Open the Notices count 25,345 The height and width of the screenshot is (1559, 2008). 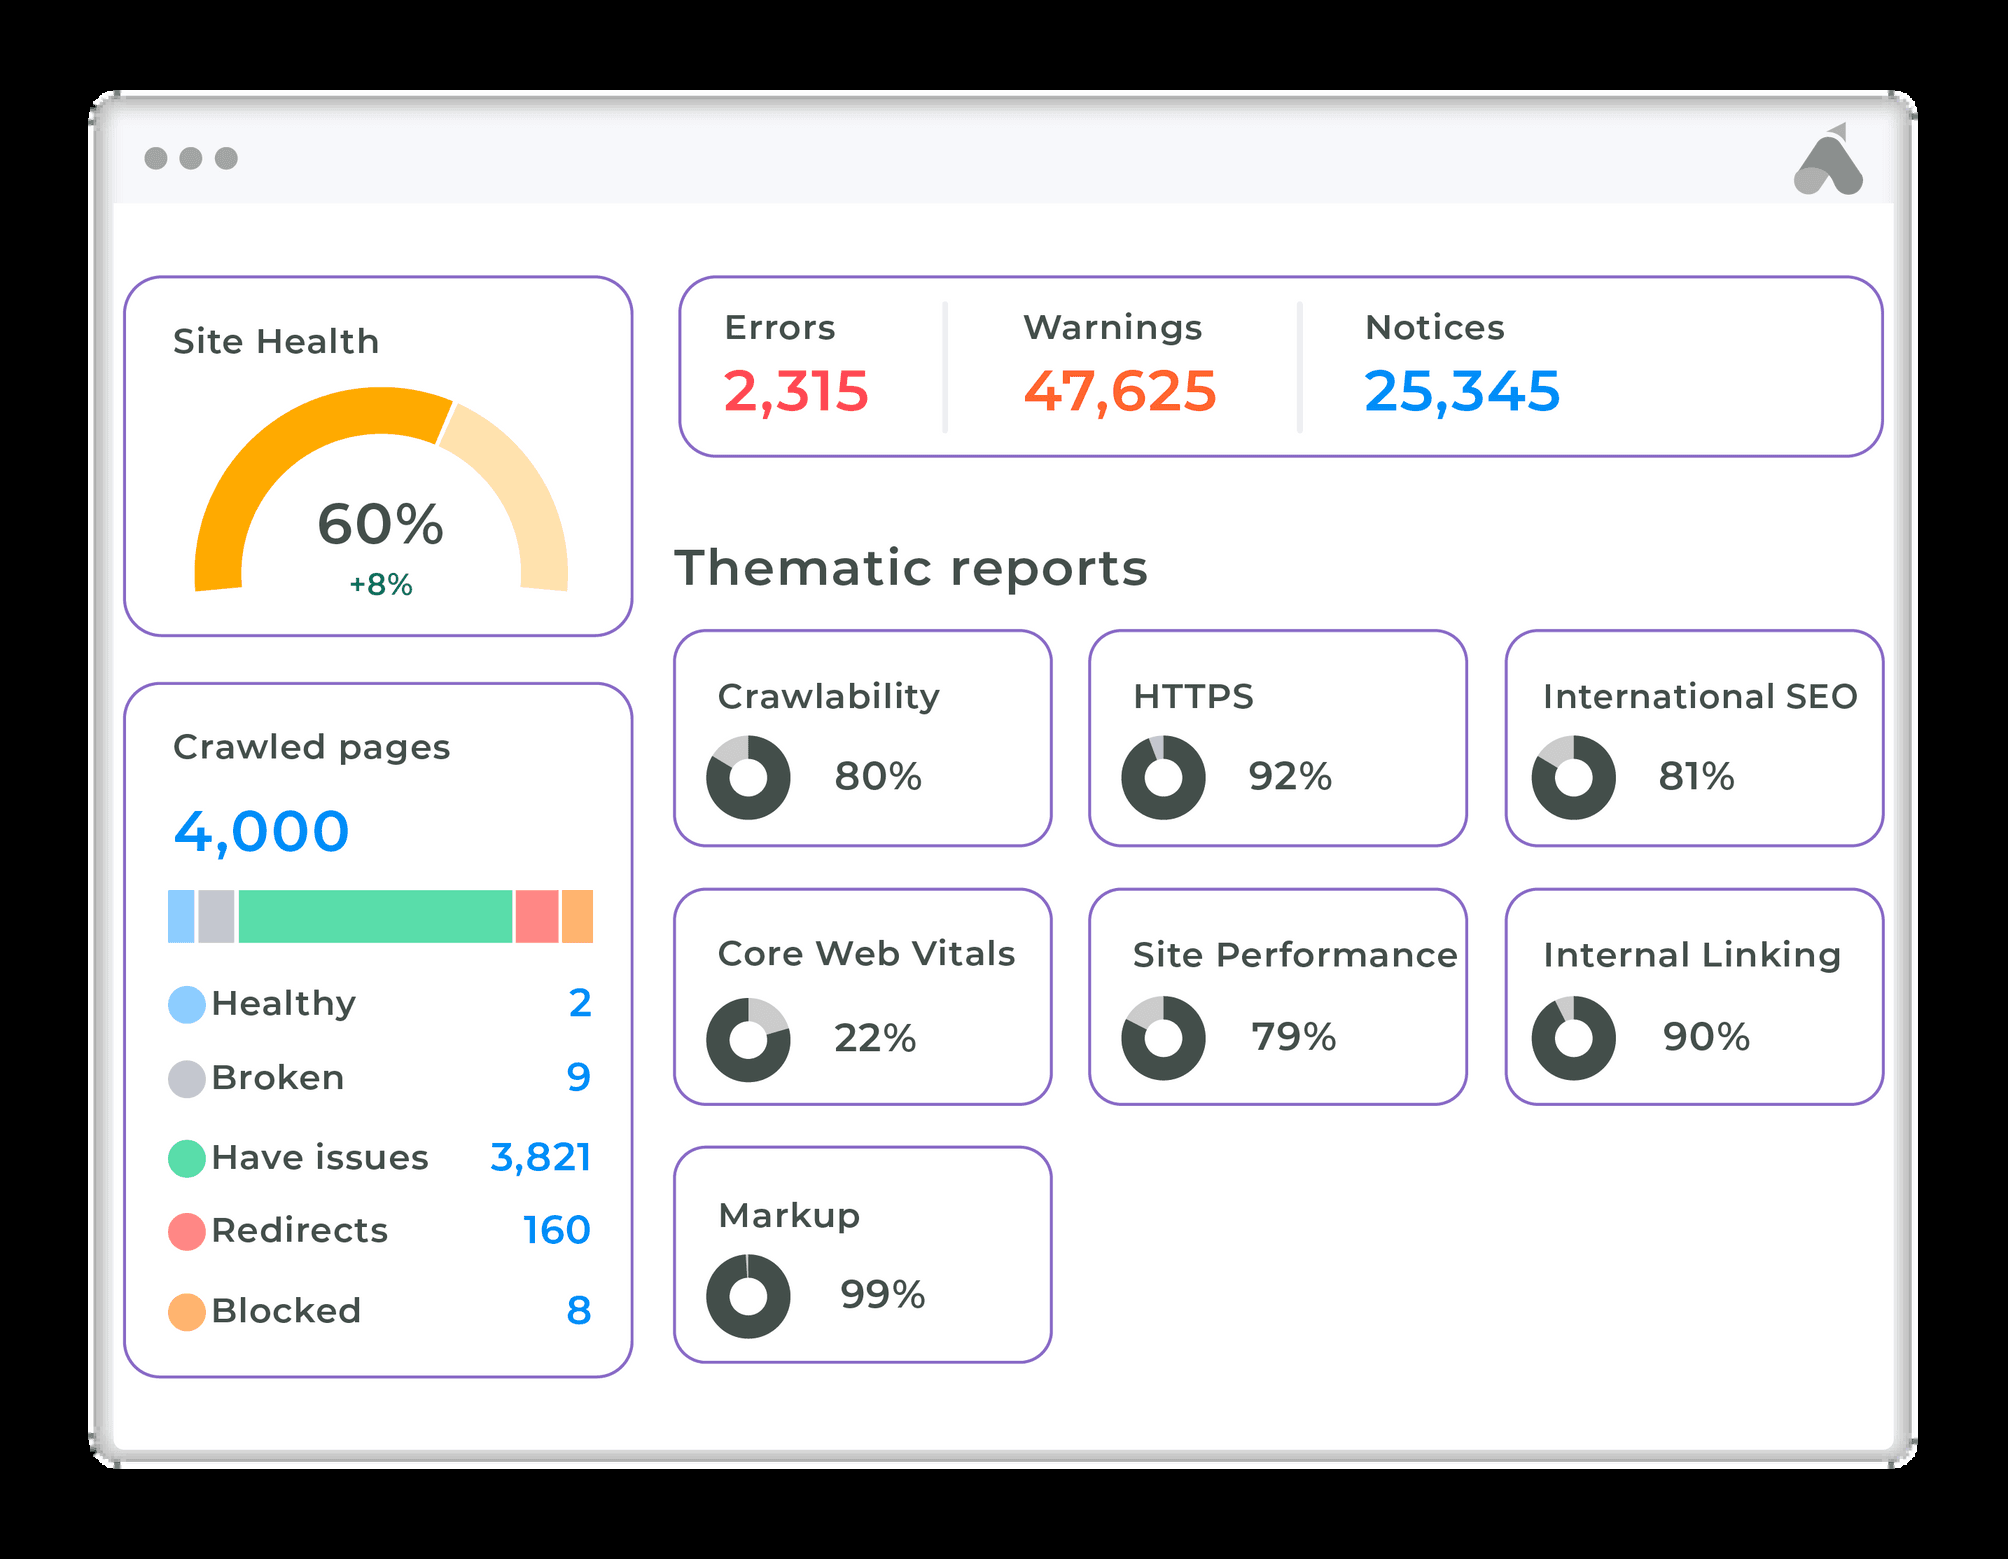[1462, 391]
